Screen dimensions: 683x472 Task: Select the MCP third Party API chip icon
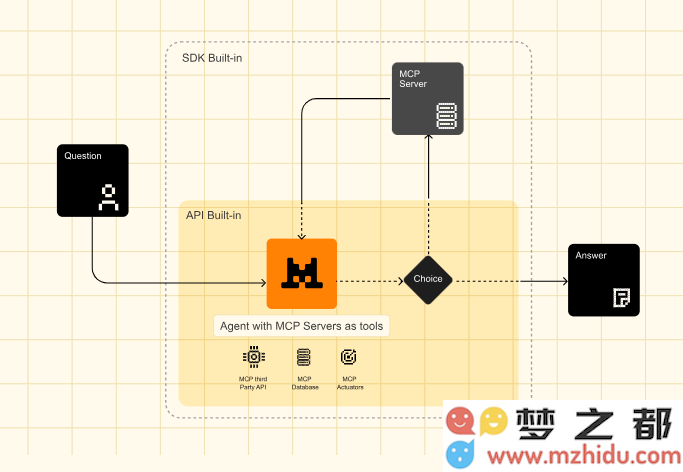[x=254, y=357]
